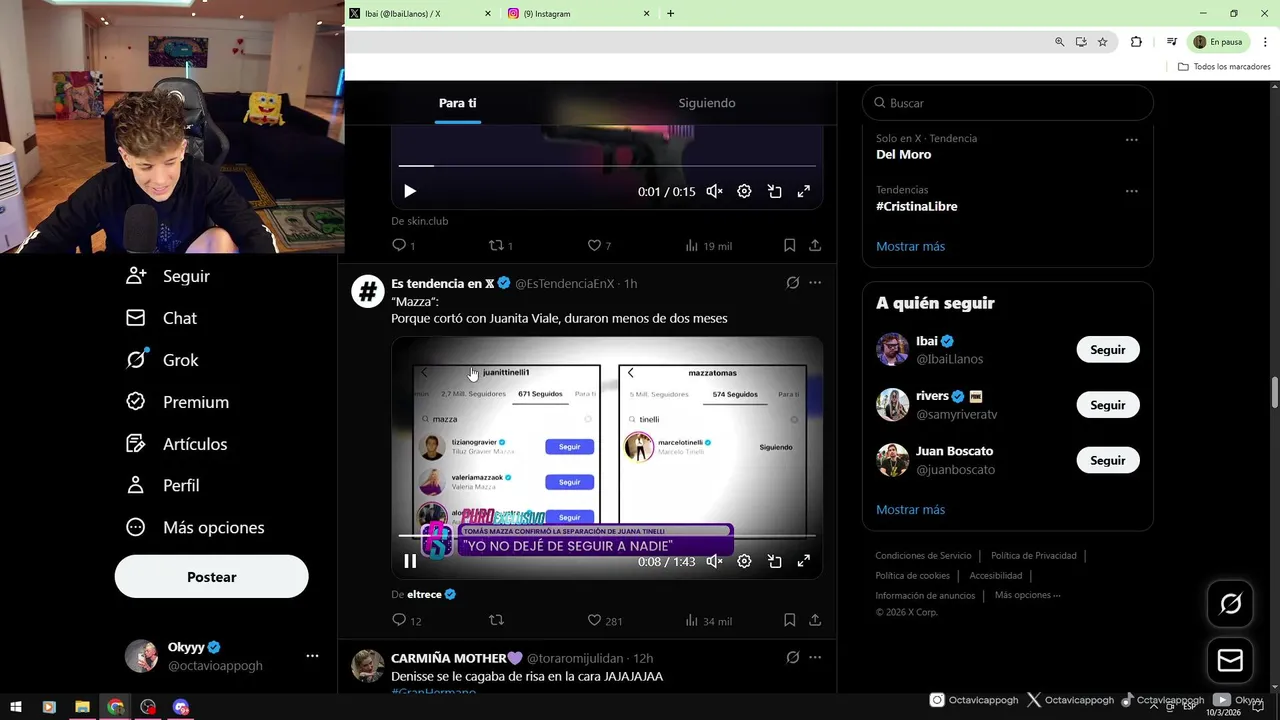The width and height of the screenshot is (1280, 720).
Task: Open more options for Del Moro trend
Action: click(1132, 140)
